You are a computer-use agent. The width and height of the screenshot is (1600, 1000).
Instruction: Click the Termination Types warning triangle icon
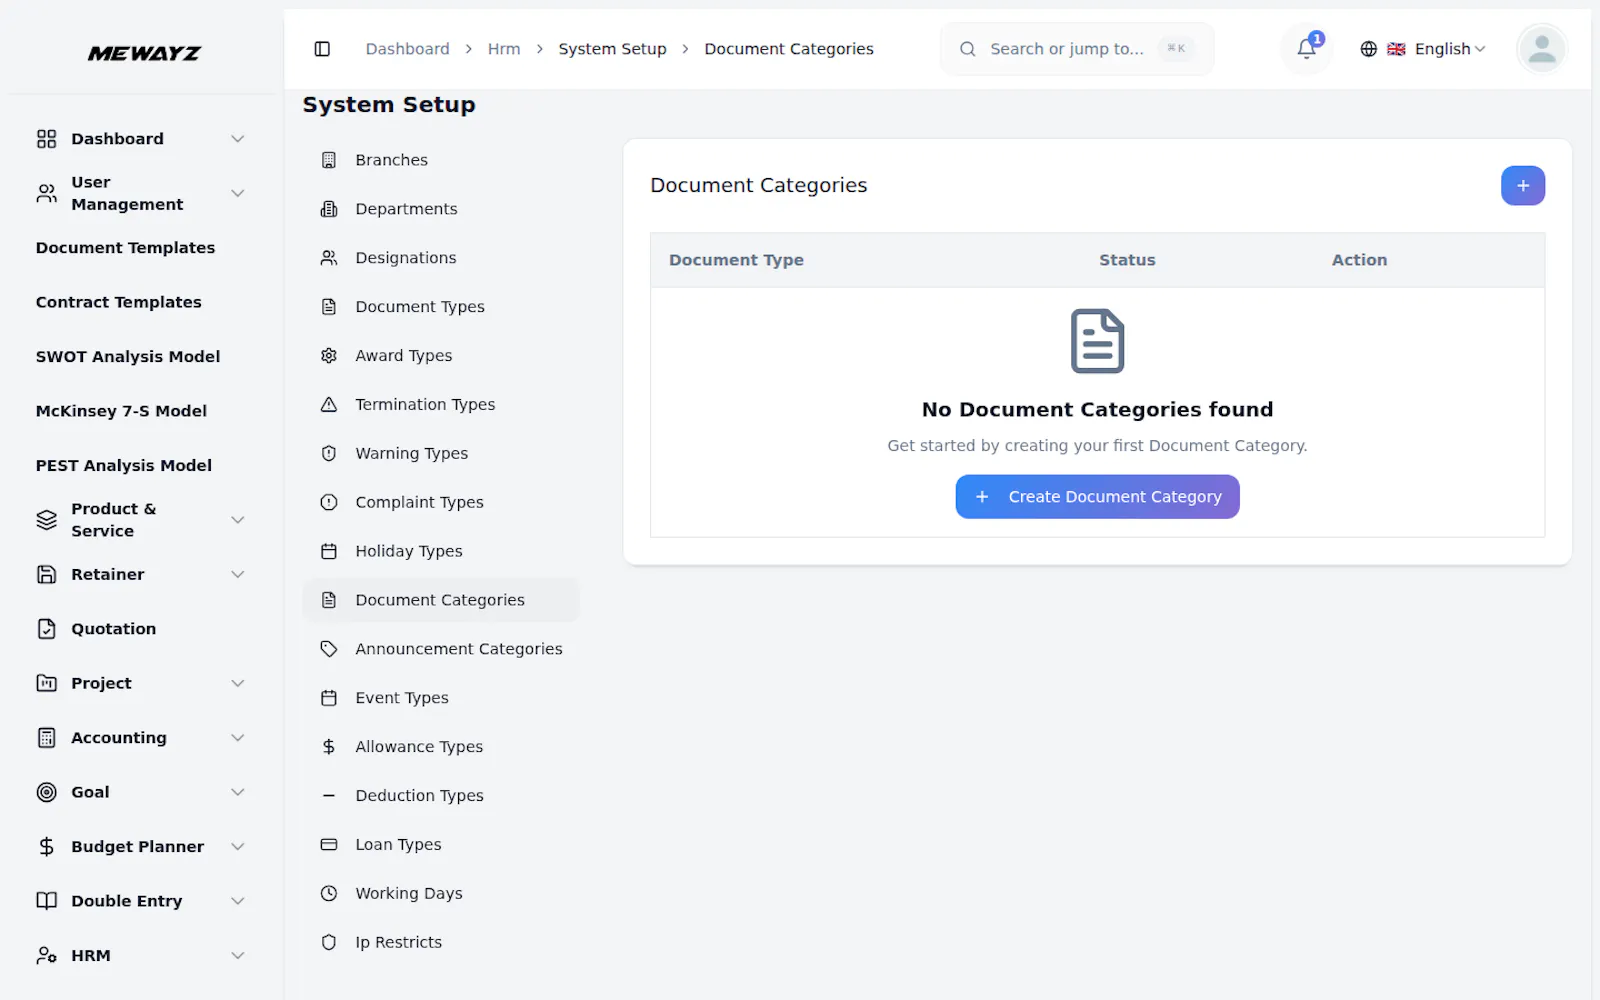329,405
